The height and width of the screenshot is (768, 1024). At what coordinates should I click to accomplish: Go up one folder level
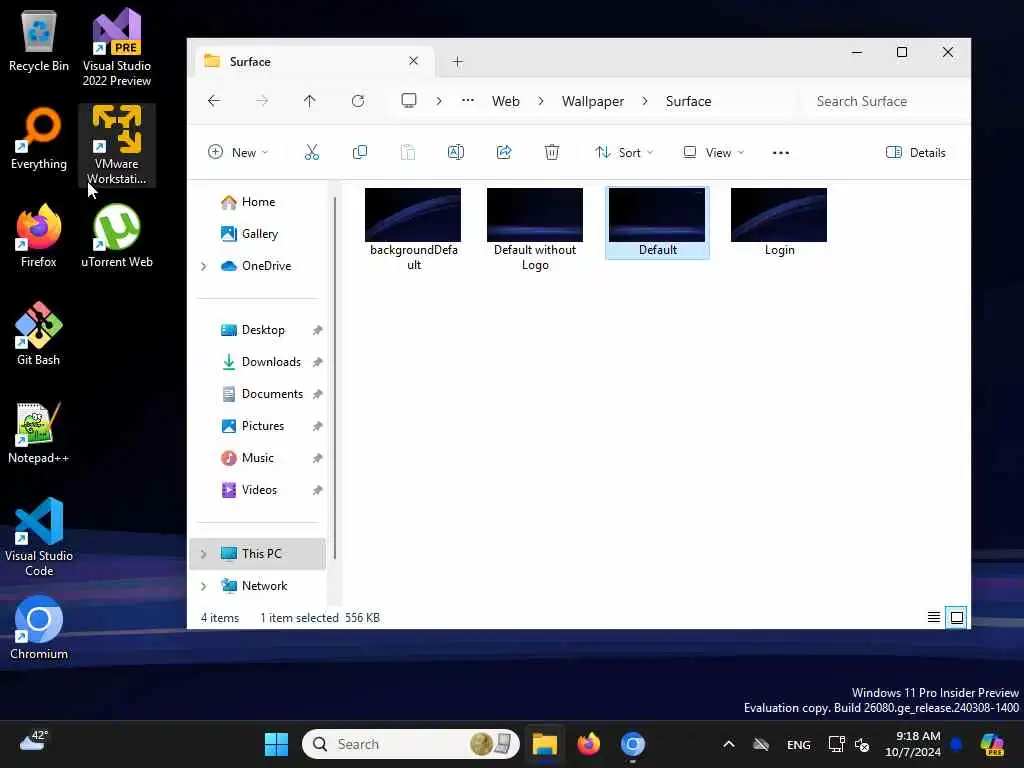[x=310, y=101]
